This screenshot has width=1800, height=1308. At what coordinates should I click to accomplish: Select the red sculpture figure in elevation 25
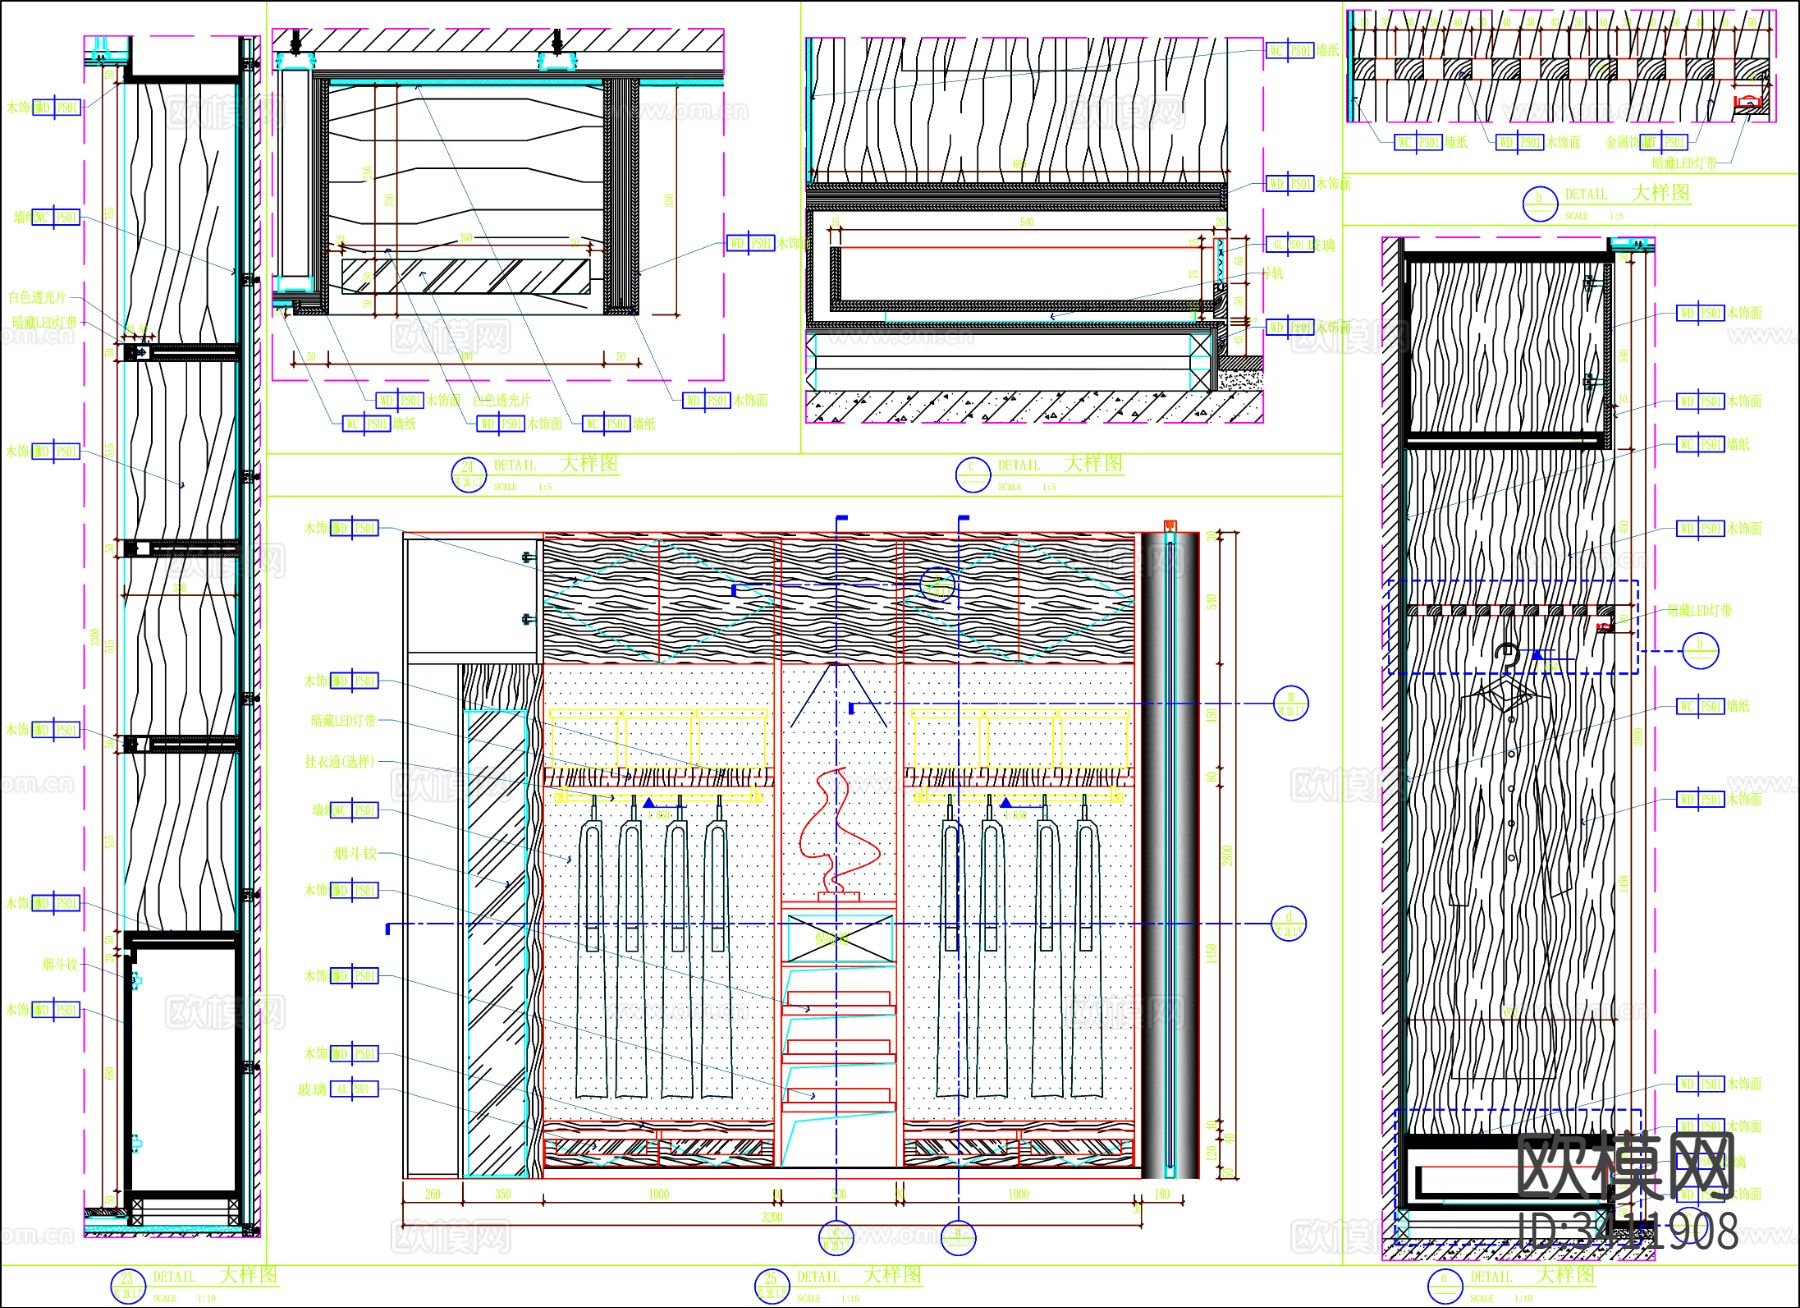[x=838, y=833]
